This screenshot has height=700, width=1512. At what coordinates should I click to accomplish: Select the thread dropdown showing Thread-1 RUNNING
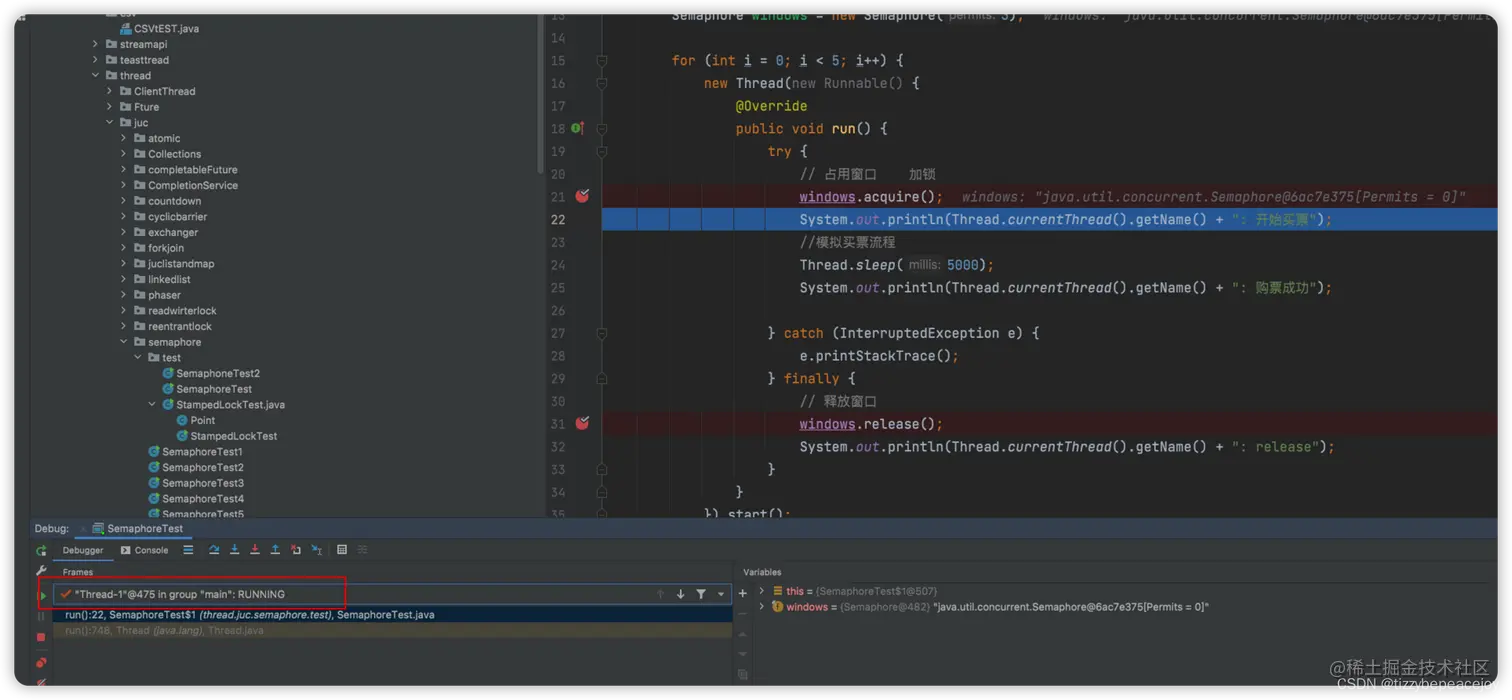coord(392,594)
